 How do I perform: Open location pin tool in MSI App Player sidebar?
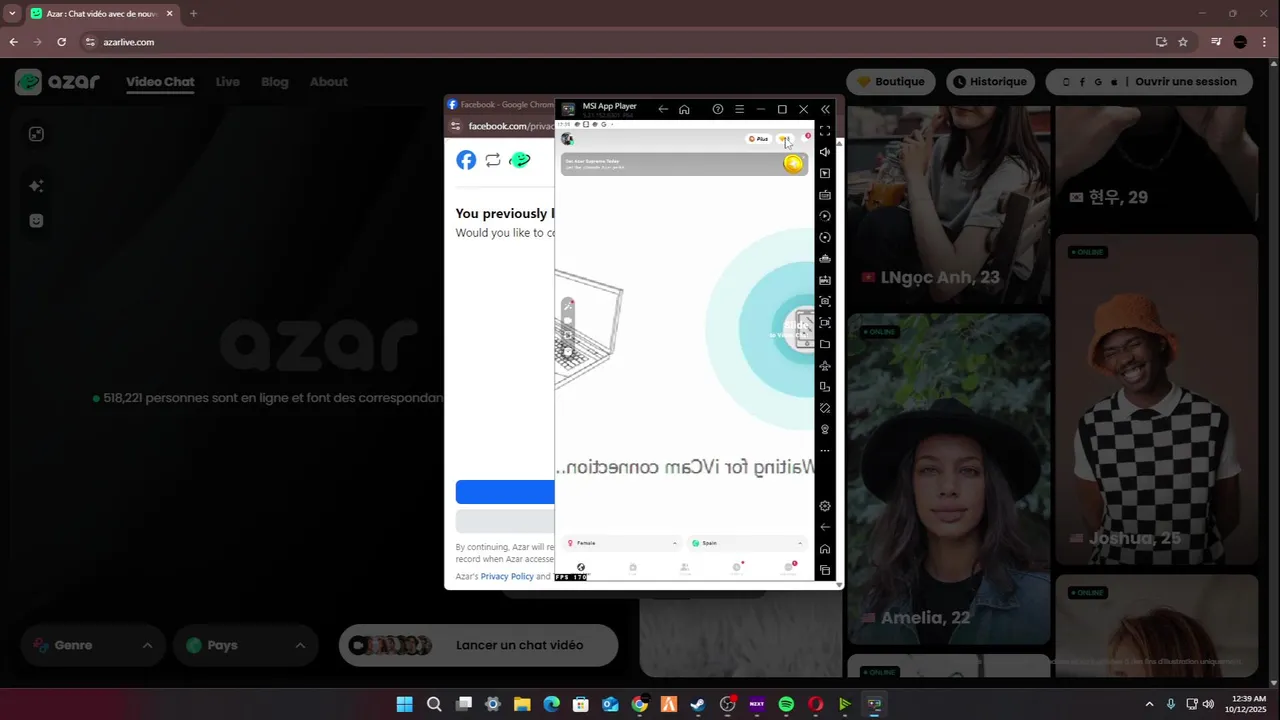pyautogui.click(x=825, y=429)
